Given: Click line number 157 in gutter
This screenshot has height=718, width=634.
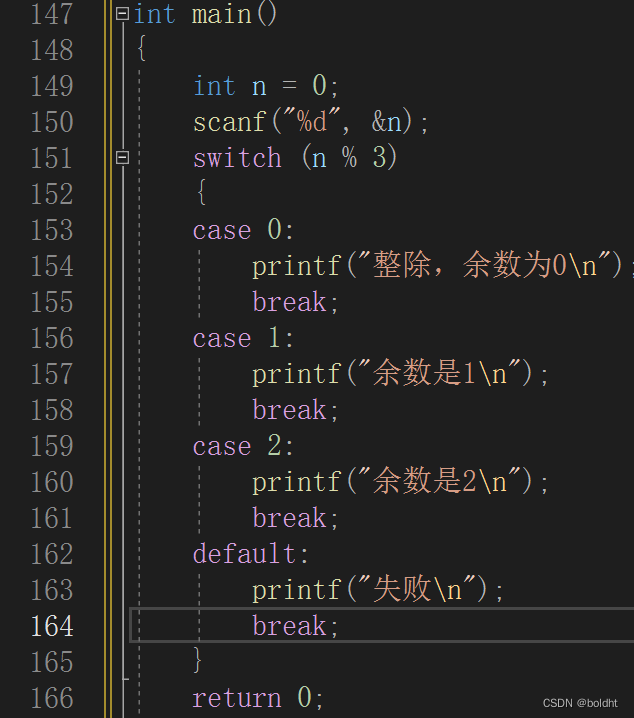Looking at the screenshot, I should (x=52, y=374).
